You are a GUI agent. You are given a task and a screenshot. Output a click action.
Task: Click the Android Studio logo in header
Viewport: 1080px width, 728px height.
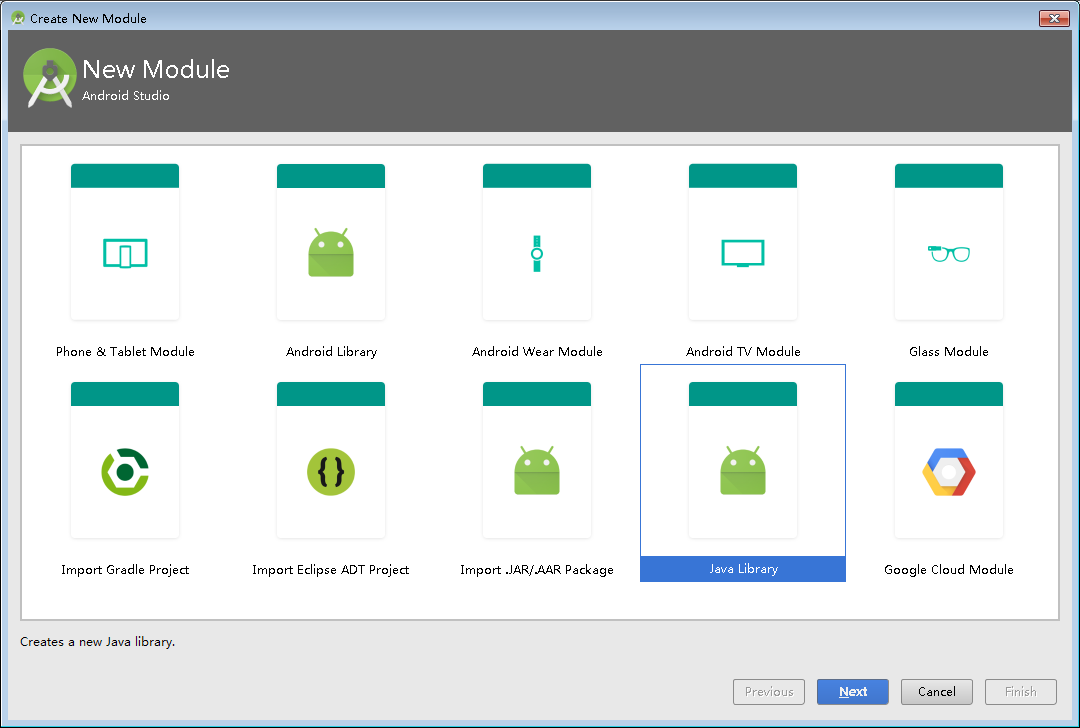(50, 78)
